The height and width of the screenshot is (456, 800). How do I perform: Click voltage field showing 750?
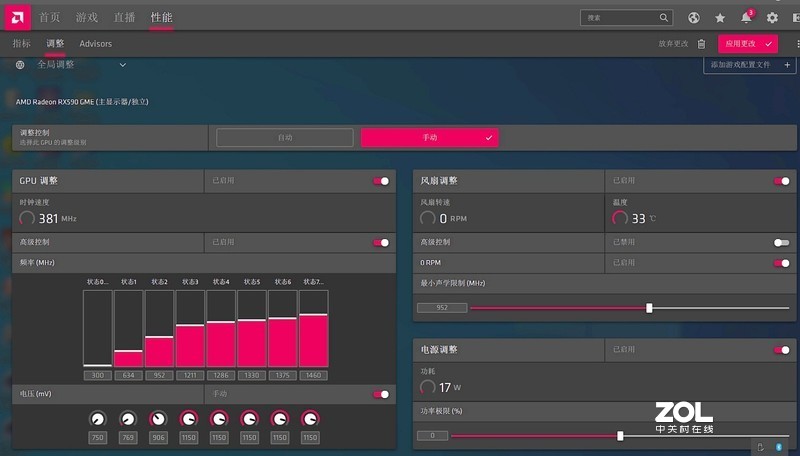97,438
